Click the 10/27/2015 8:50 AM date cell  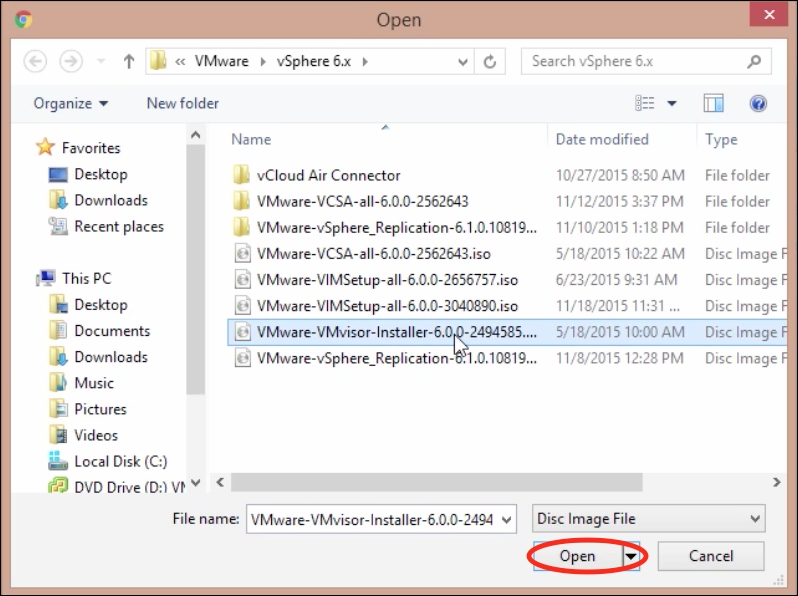pyautogui.click(x=620, y=175)
